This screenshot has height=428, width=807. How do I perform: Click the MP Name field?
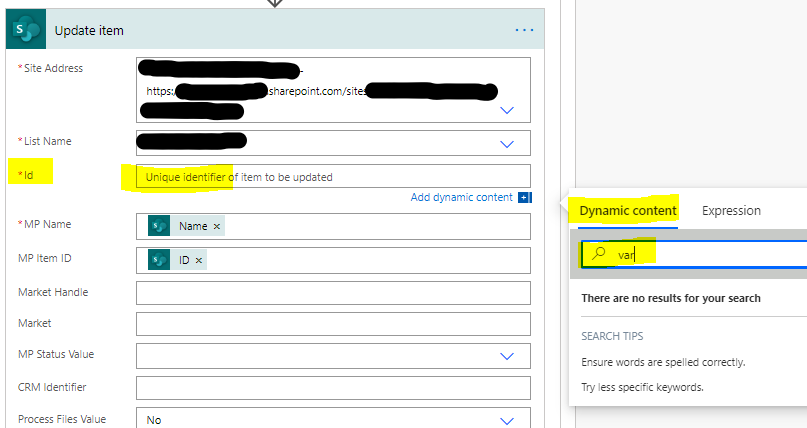coord(333,226)
